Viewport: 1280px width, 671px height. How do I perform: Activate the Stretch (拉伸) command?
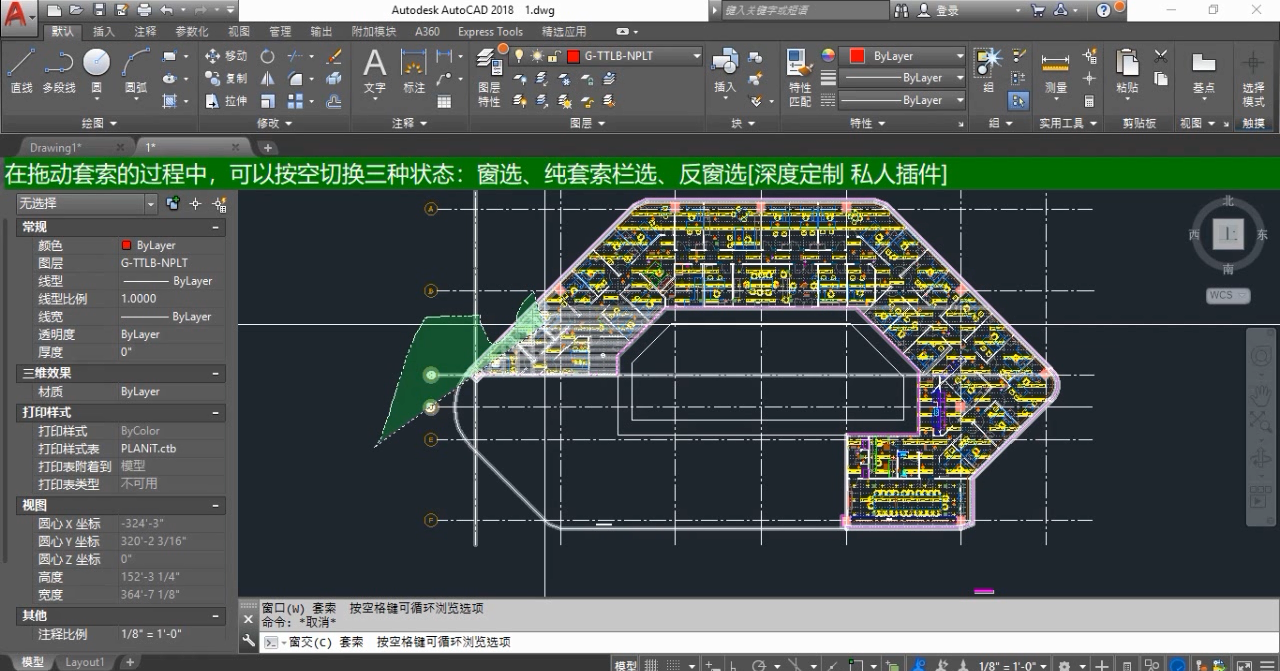(226, 101)
